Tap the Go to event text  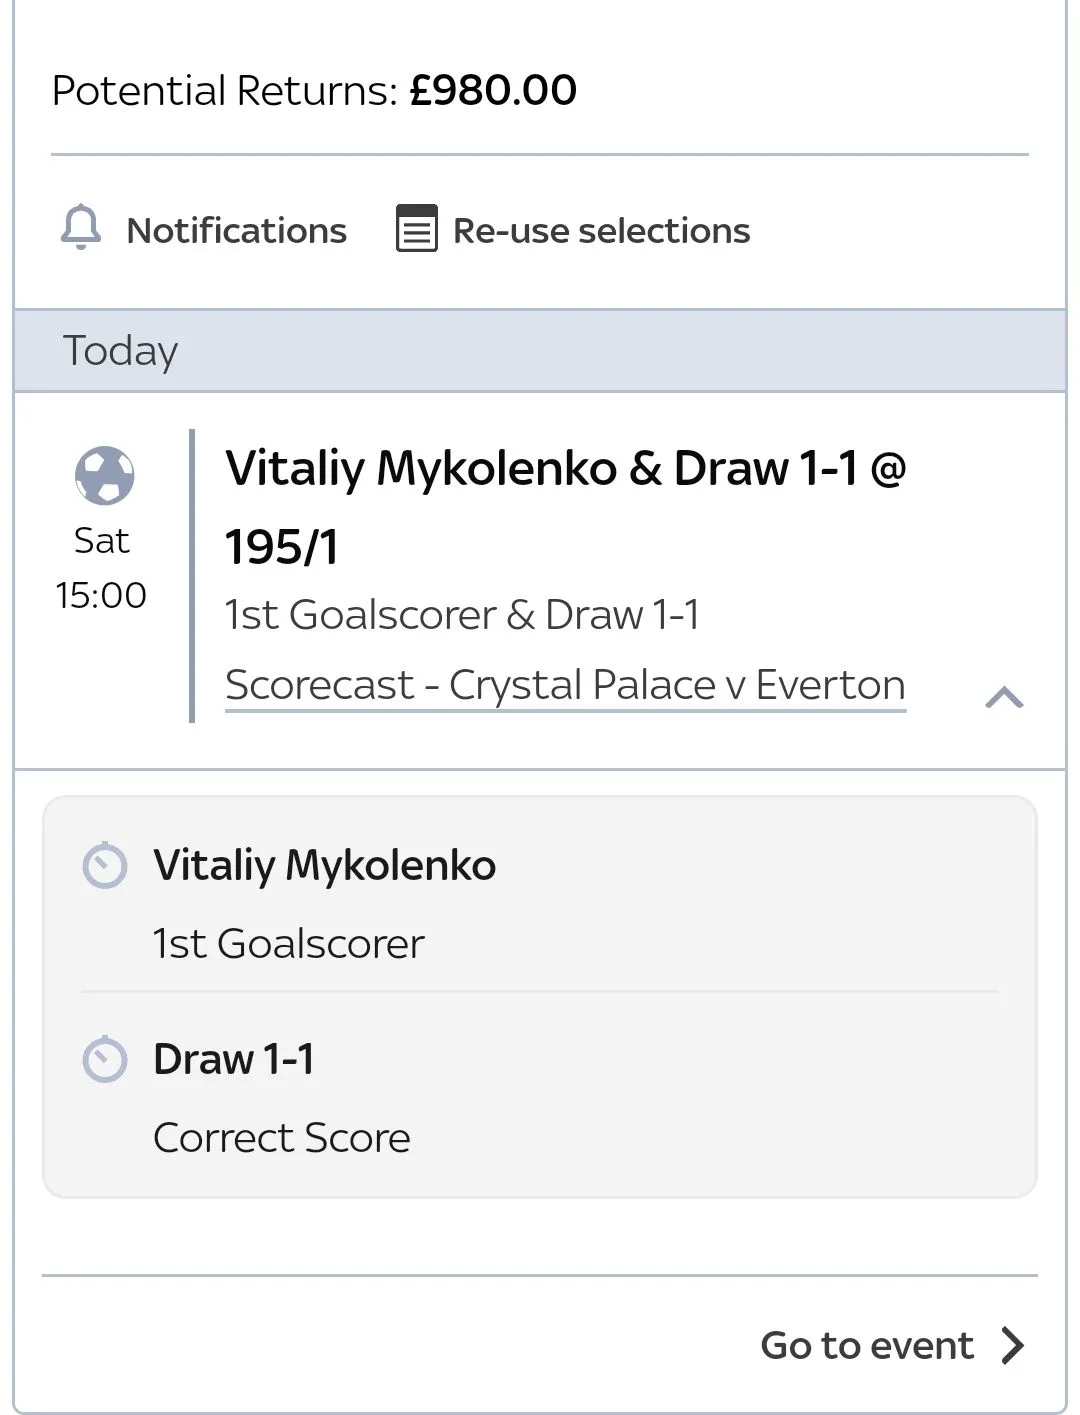tap(866, 1346)
